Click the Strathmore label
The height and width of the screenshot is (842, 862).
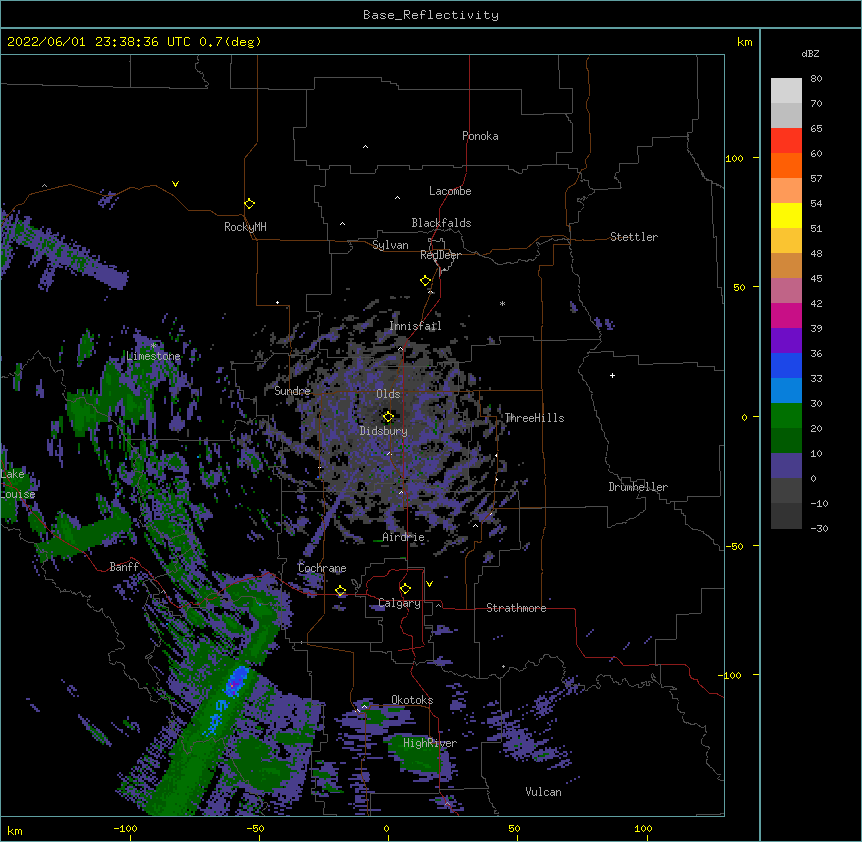click(x=516, y=608)
